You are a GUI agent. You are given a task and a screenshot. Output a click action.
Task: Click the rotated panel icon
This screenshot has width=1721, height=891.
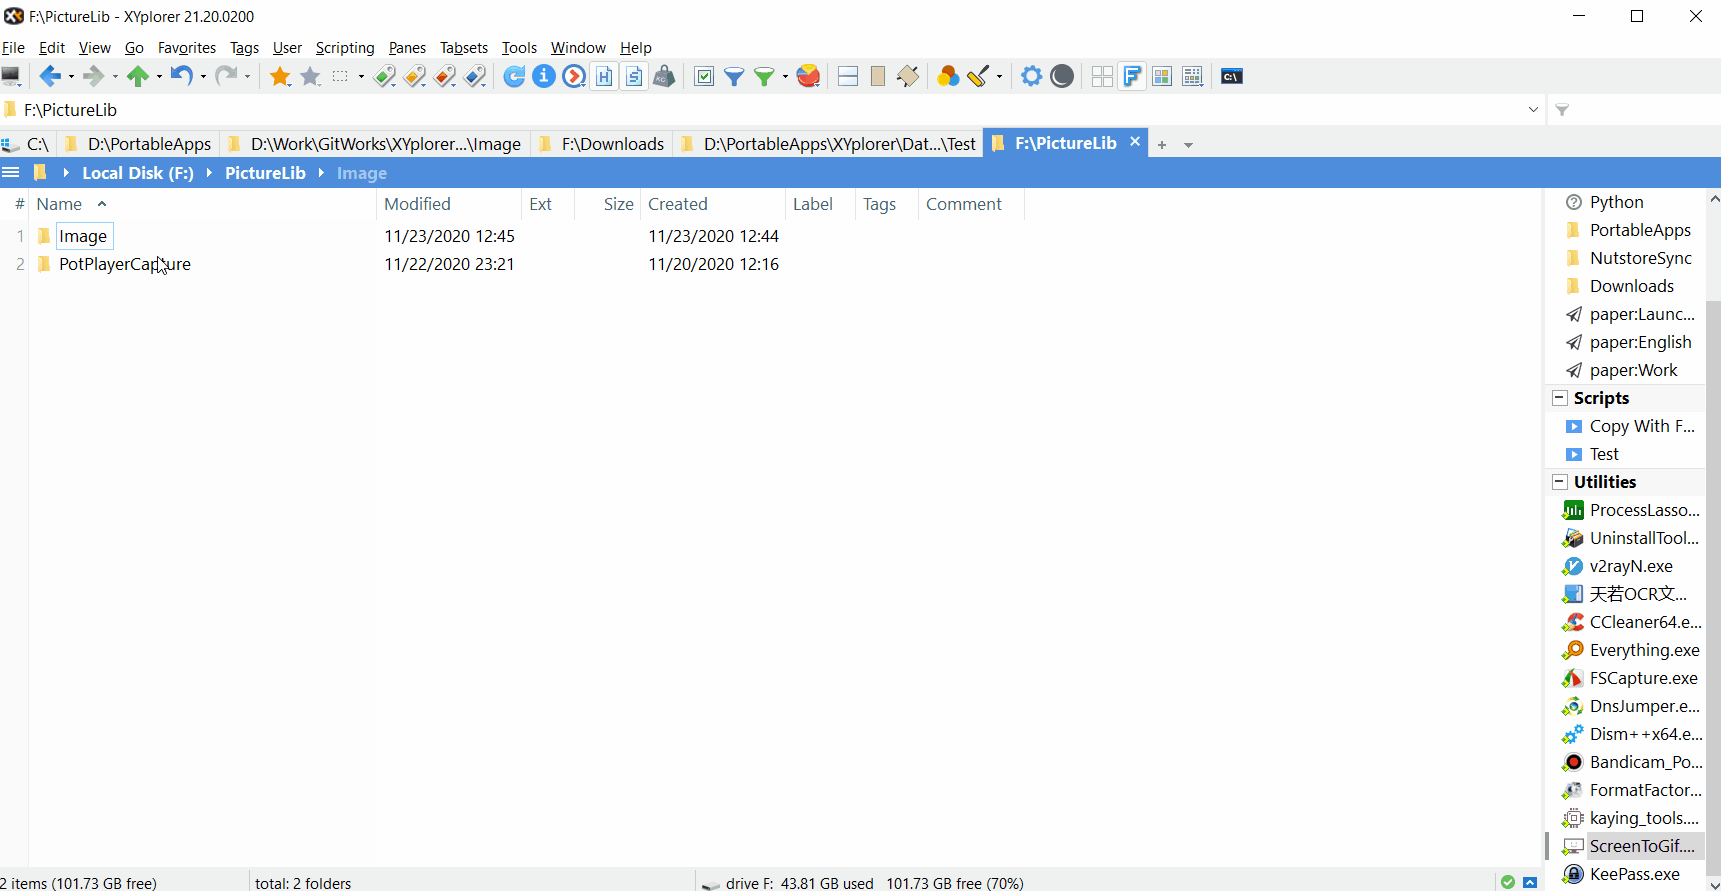click(x=908, y=76)
